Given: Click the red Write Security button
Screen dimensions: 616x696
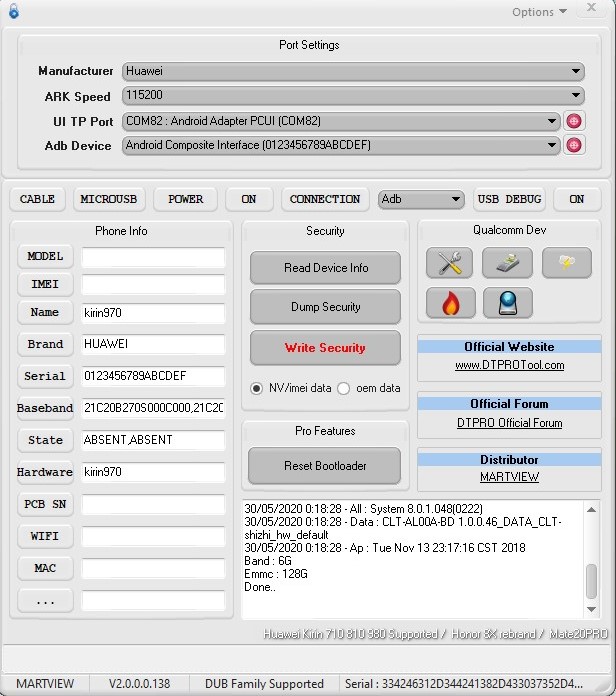Looking at the screenshot, I should 325,348.
